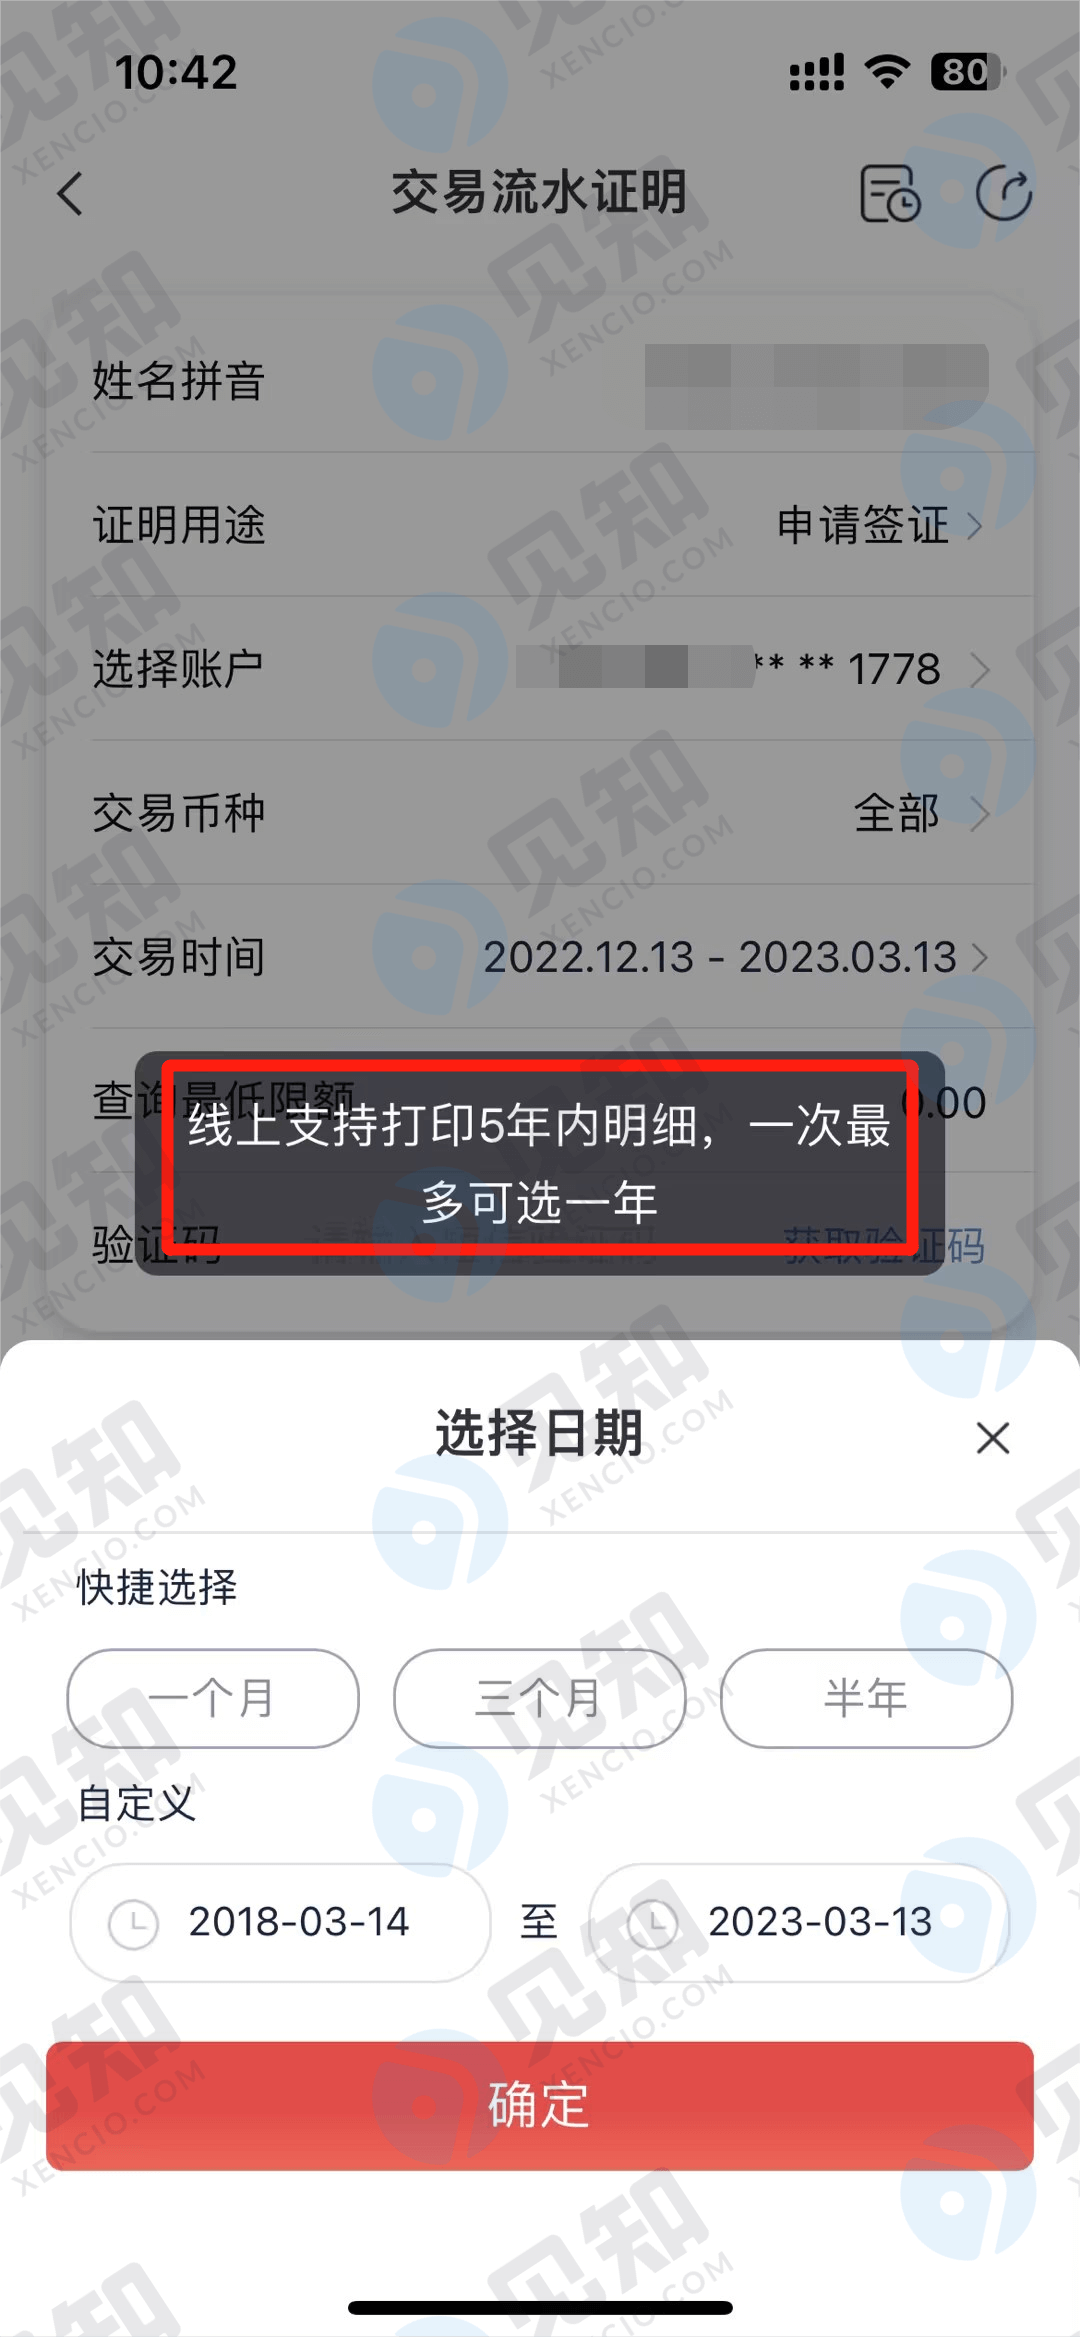This screenshot has height=2337, width=1080.
Task: Tap the back arrow in header
Action: point(70,194)
